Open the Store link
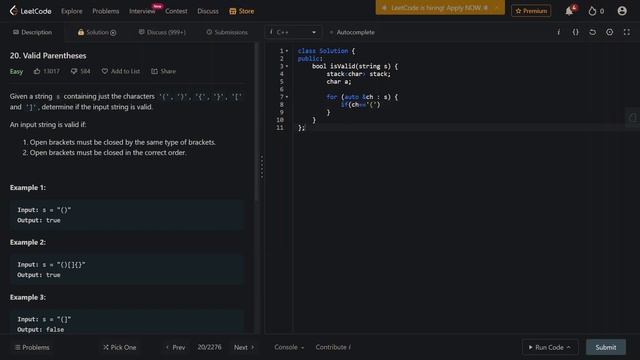The width and height of the screenshot is (640, 360). click(x=242, y=11)
